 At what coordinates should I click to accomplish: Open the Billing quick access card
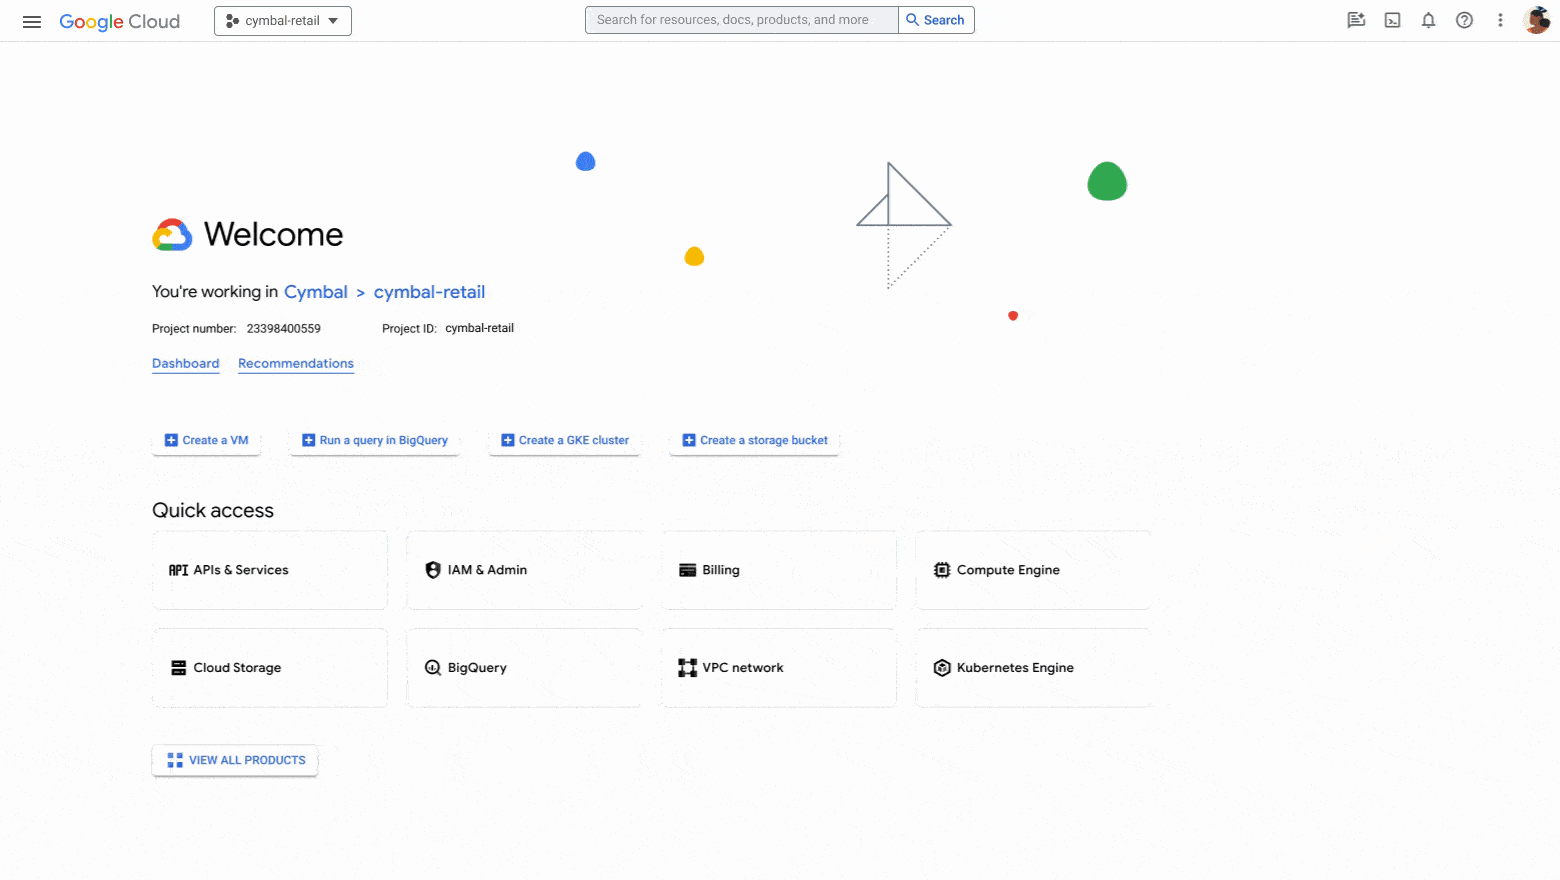779,570
